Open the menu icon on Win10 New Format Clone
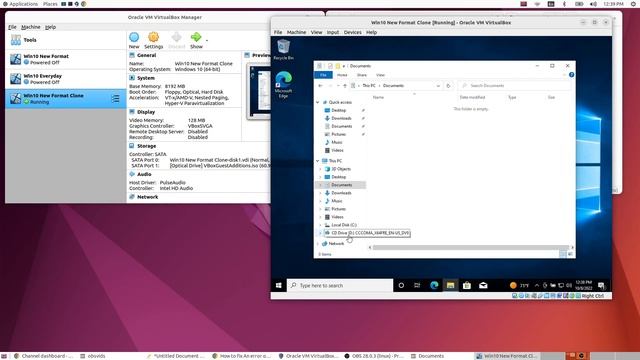640x360 pixels. [116, 99]
